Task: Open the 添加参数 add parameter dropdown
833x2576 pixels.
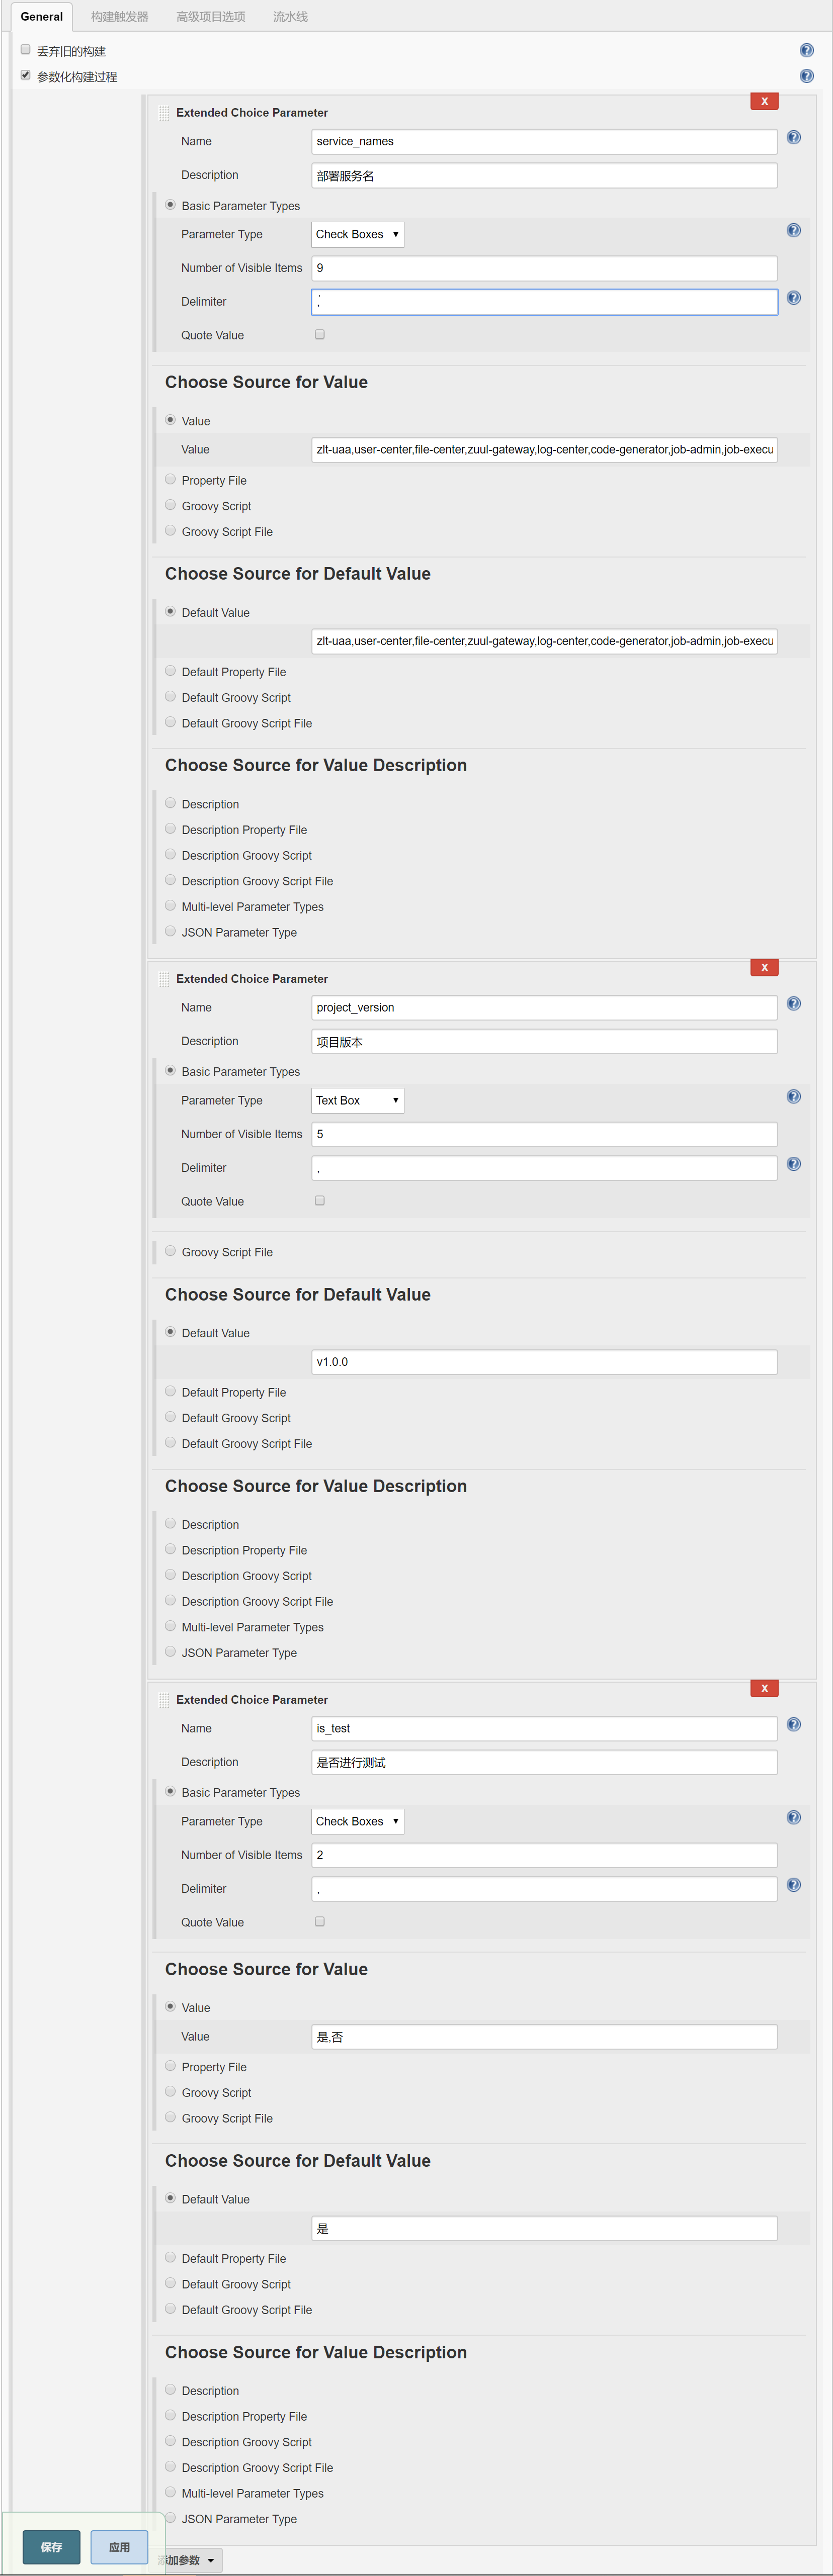Action: click(x=190, y=2560)
